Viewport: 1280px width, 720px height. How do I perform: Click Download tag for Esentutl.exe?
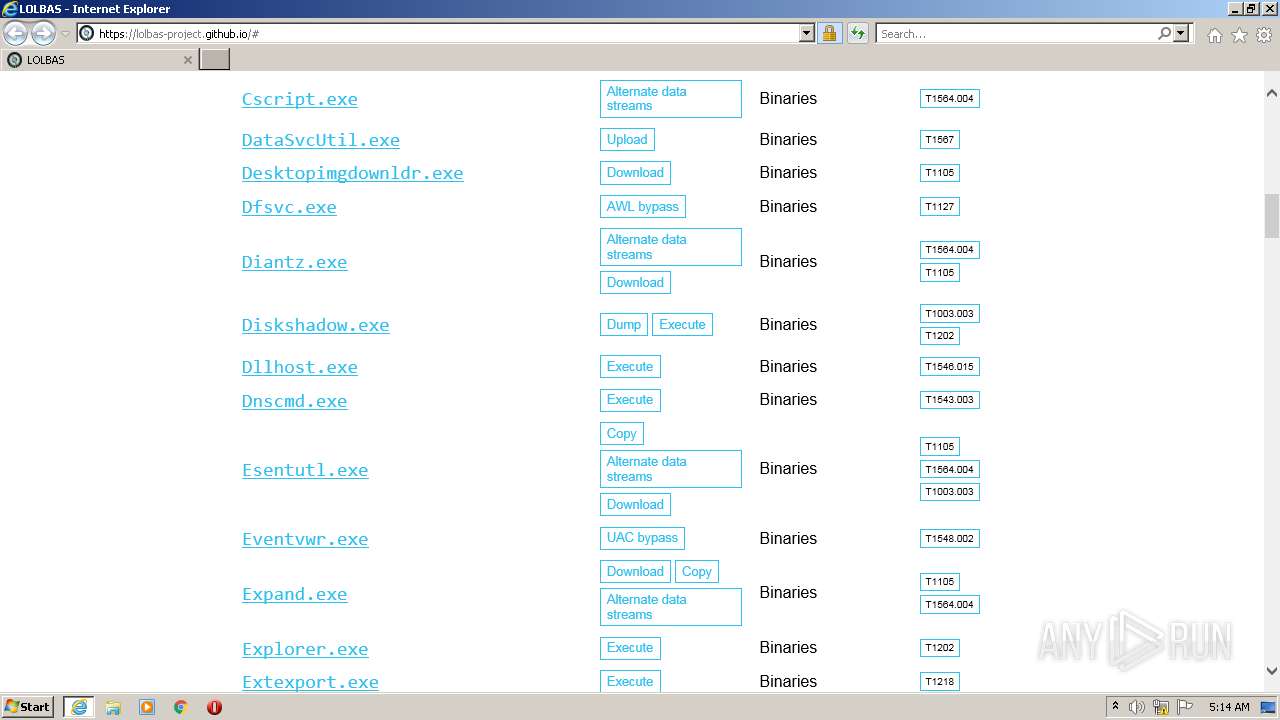click(635, 504)
